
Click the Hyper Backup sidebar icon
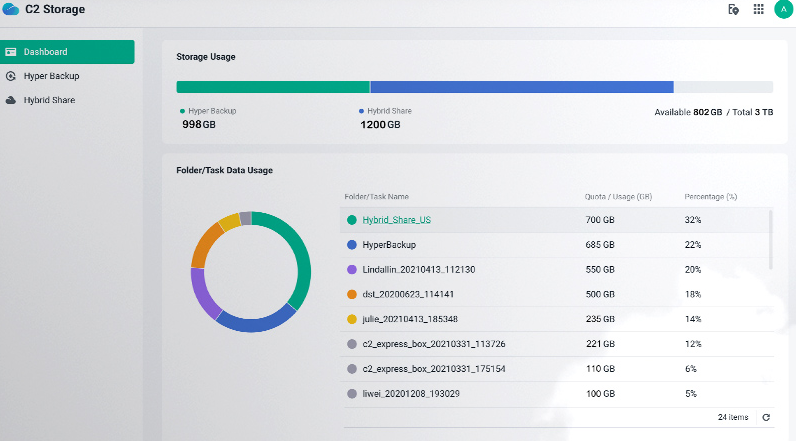tap(11, 76)
